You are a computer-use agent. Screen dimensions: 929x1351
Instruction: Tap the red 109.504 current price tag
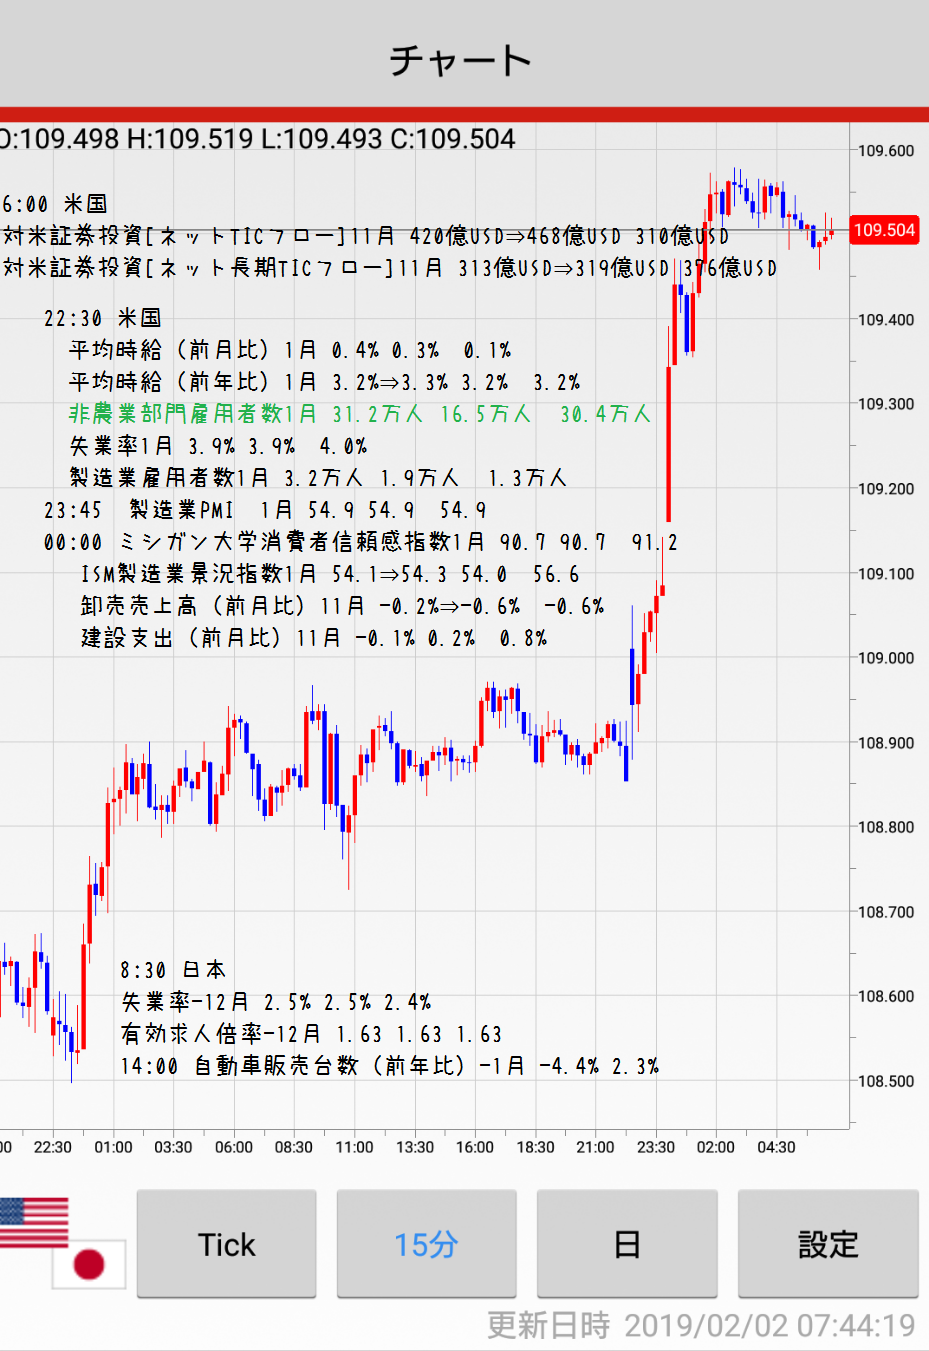point(884,230)
